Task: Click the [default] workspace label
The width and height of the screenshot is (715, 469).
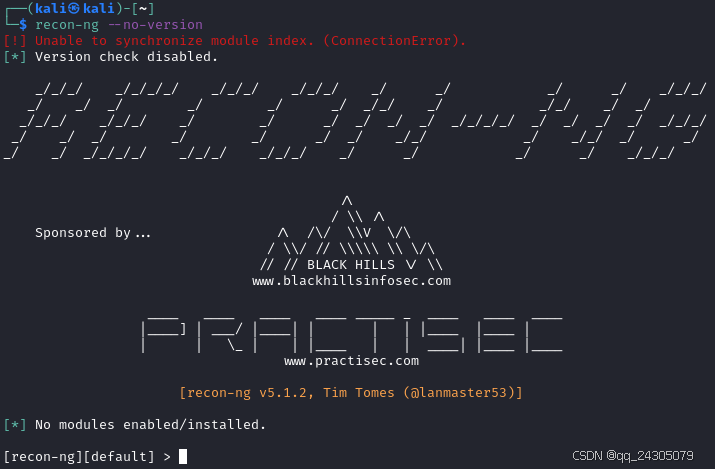Action: click(x=119, y=457)
